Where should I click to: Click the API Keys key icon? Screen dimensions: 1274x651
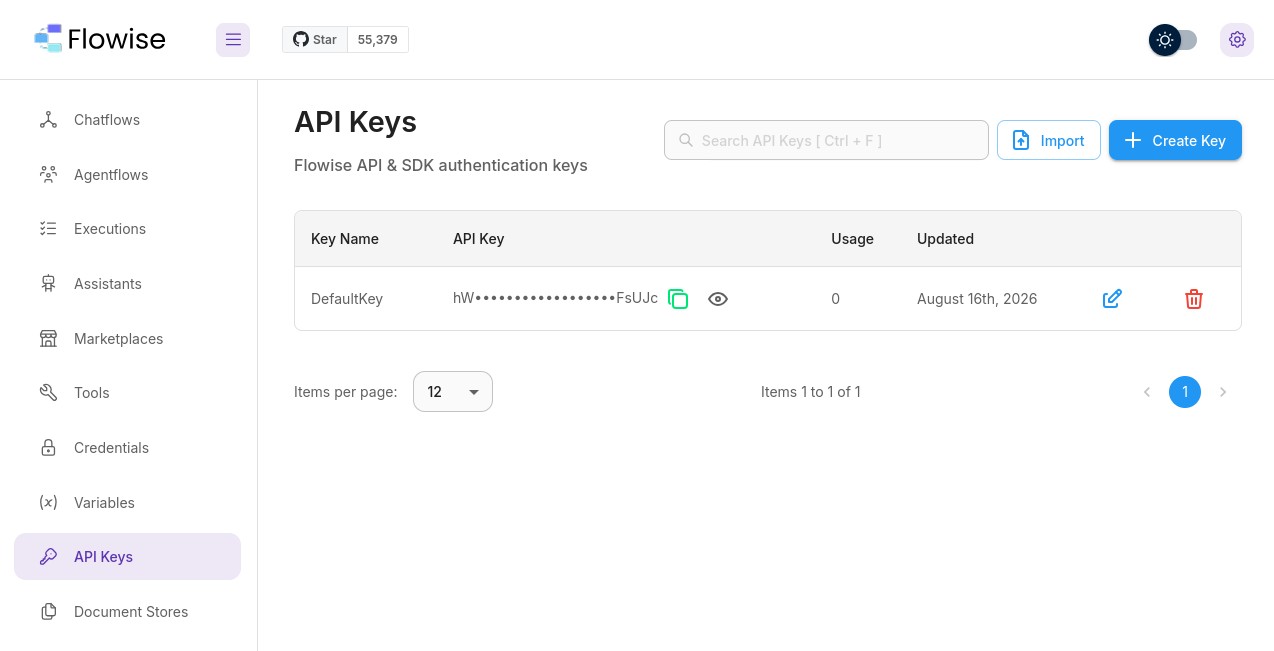coord(48,557)
